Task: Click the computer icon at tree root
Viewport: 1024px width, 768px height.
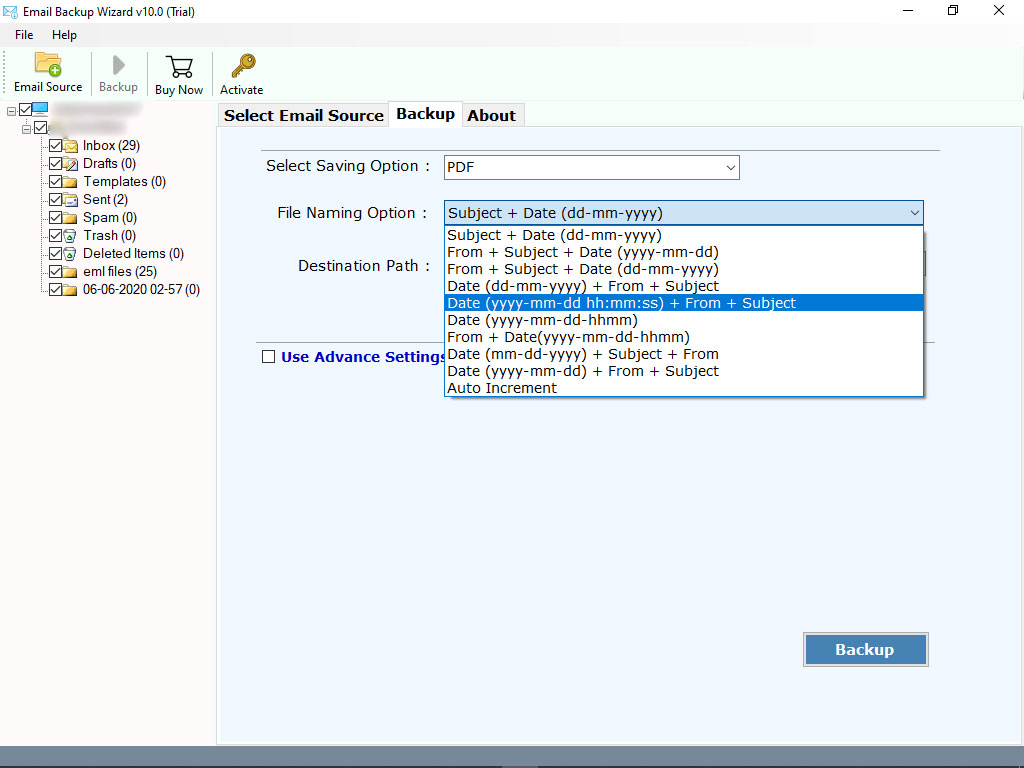Action: [40, 109]
